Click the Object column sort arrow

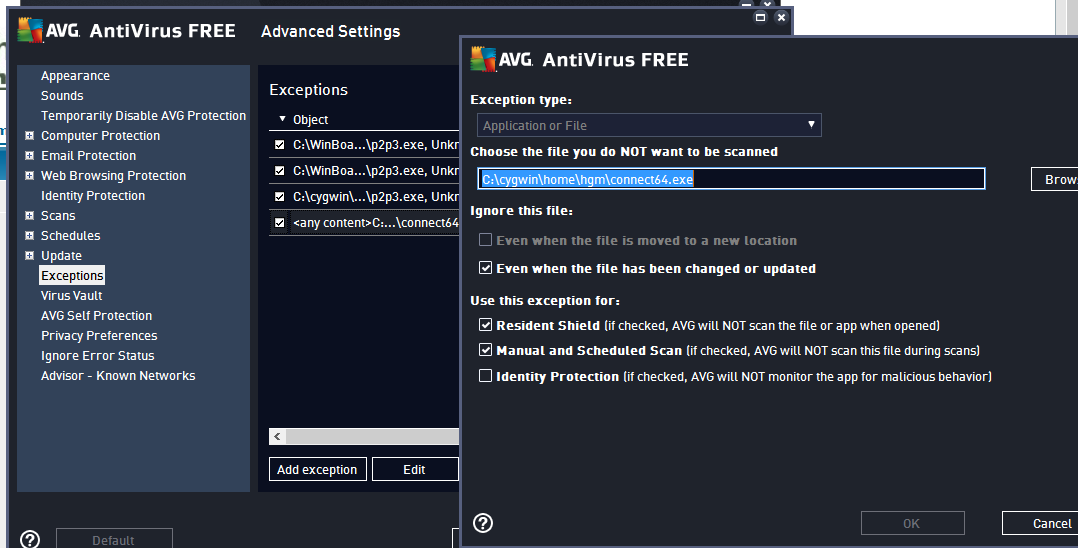282,120
